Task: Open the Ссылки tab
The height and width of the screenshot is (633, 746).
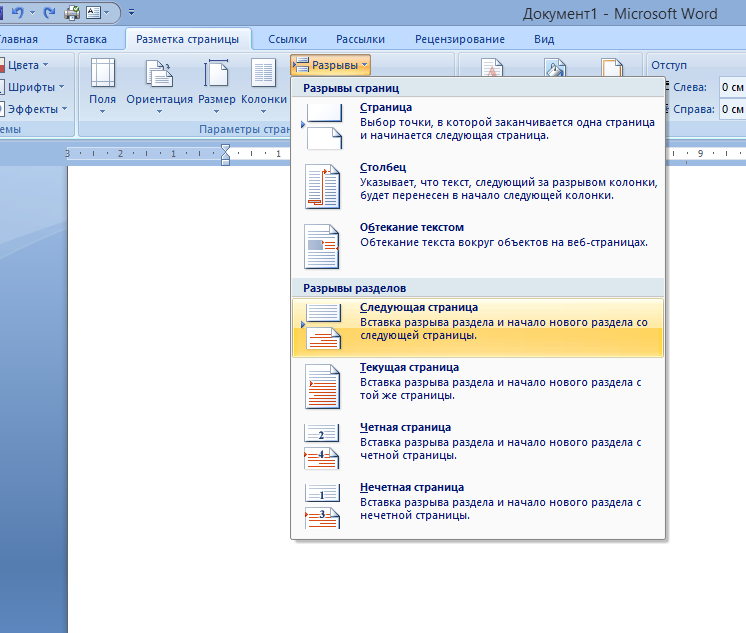Action: tap(287, 39)
